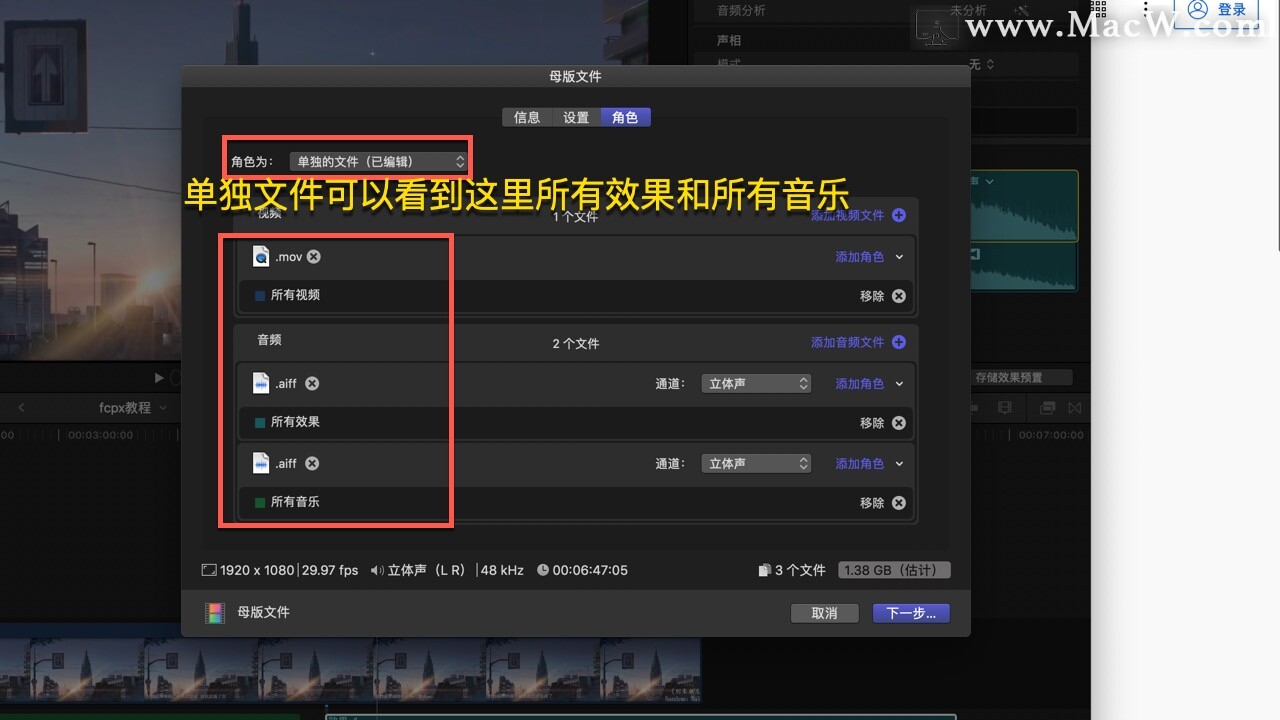Click the clock icon beside 00:06:47:05
Image resolution: width=1280 pixels, height=720 pixels.
pyautogui.click(x=543, y=570)
